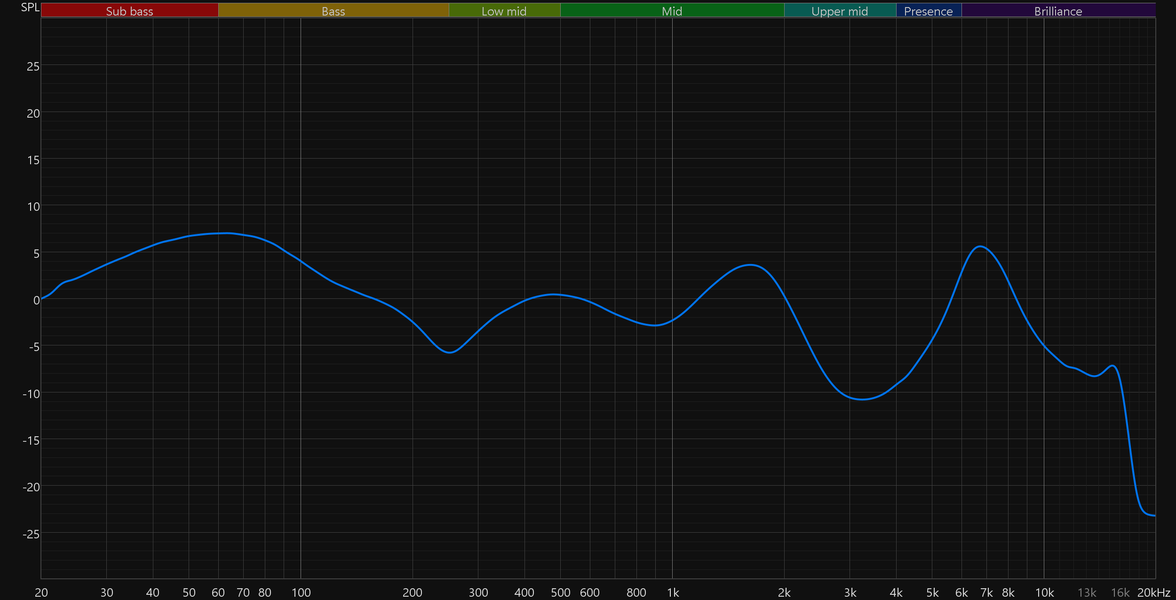Click the -25 SPL axis value
The width and height of the screenshot is (1176, 600).
pos(31,533)
